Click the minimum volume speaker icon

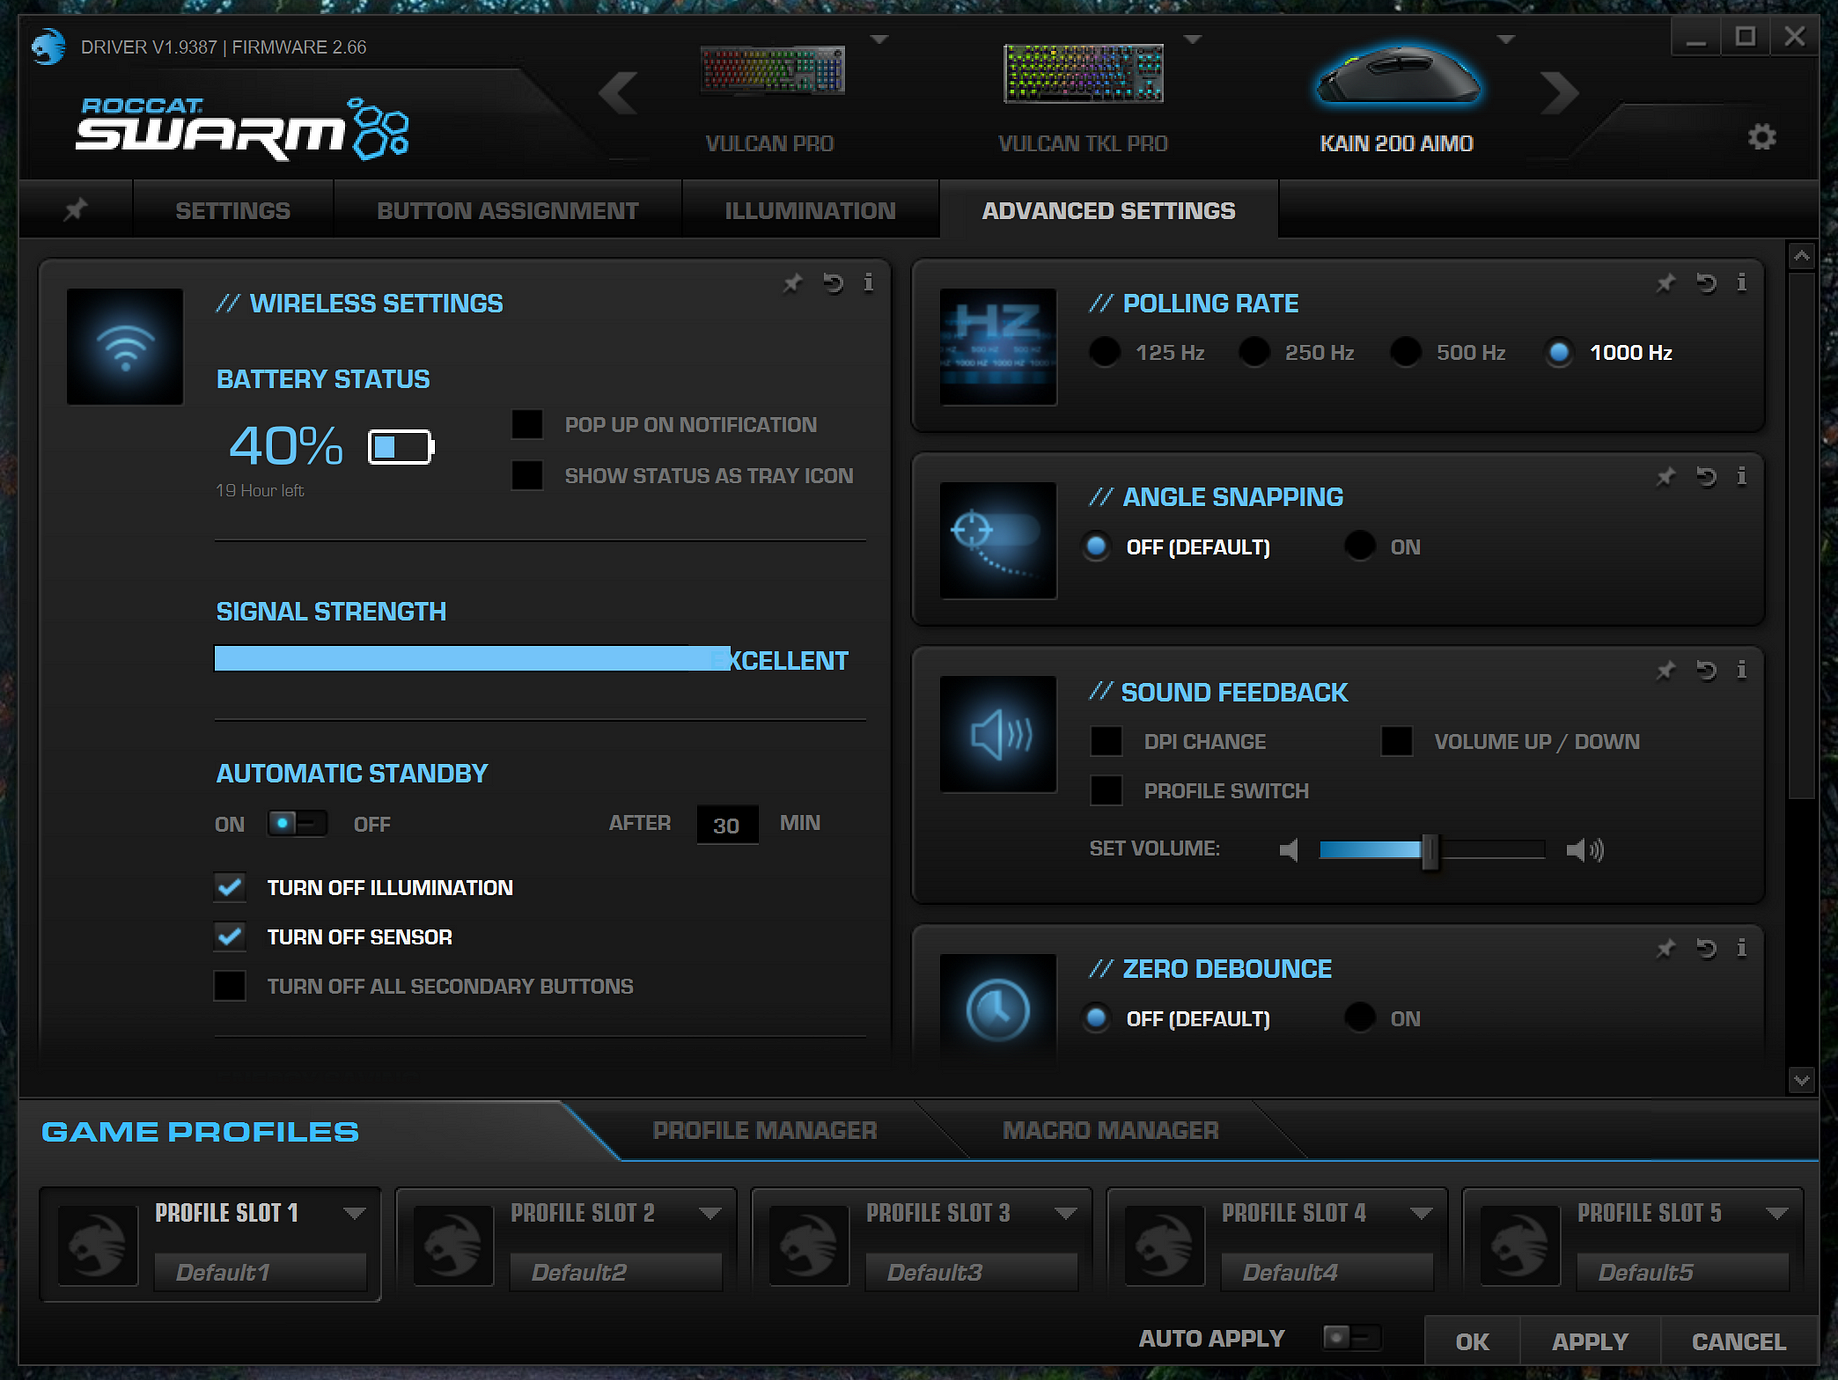click(x=1289, y=850)
